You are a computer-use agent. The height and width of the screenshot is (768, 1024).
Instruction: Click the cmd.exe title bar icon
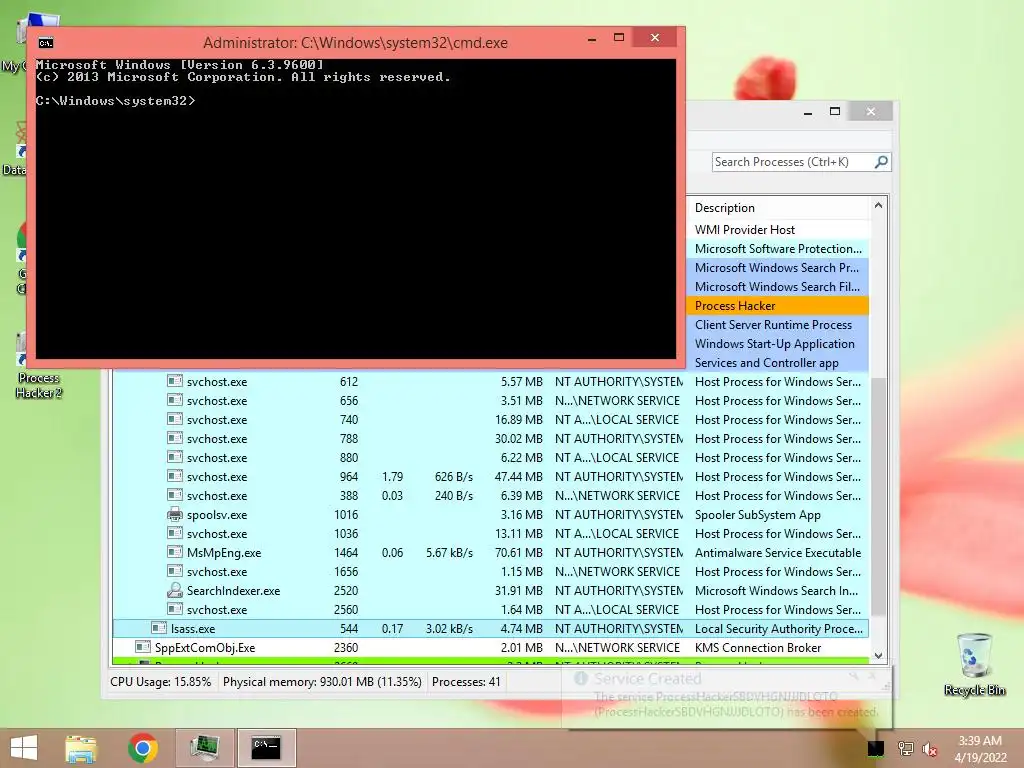coord(46,43)
